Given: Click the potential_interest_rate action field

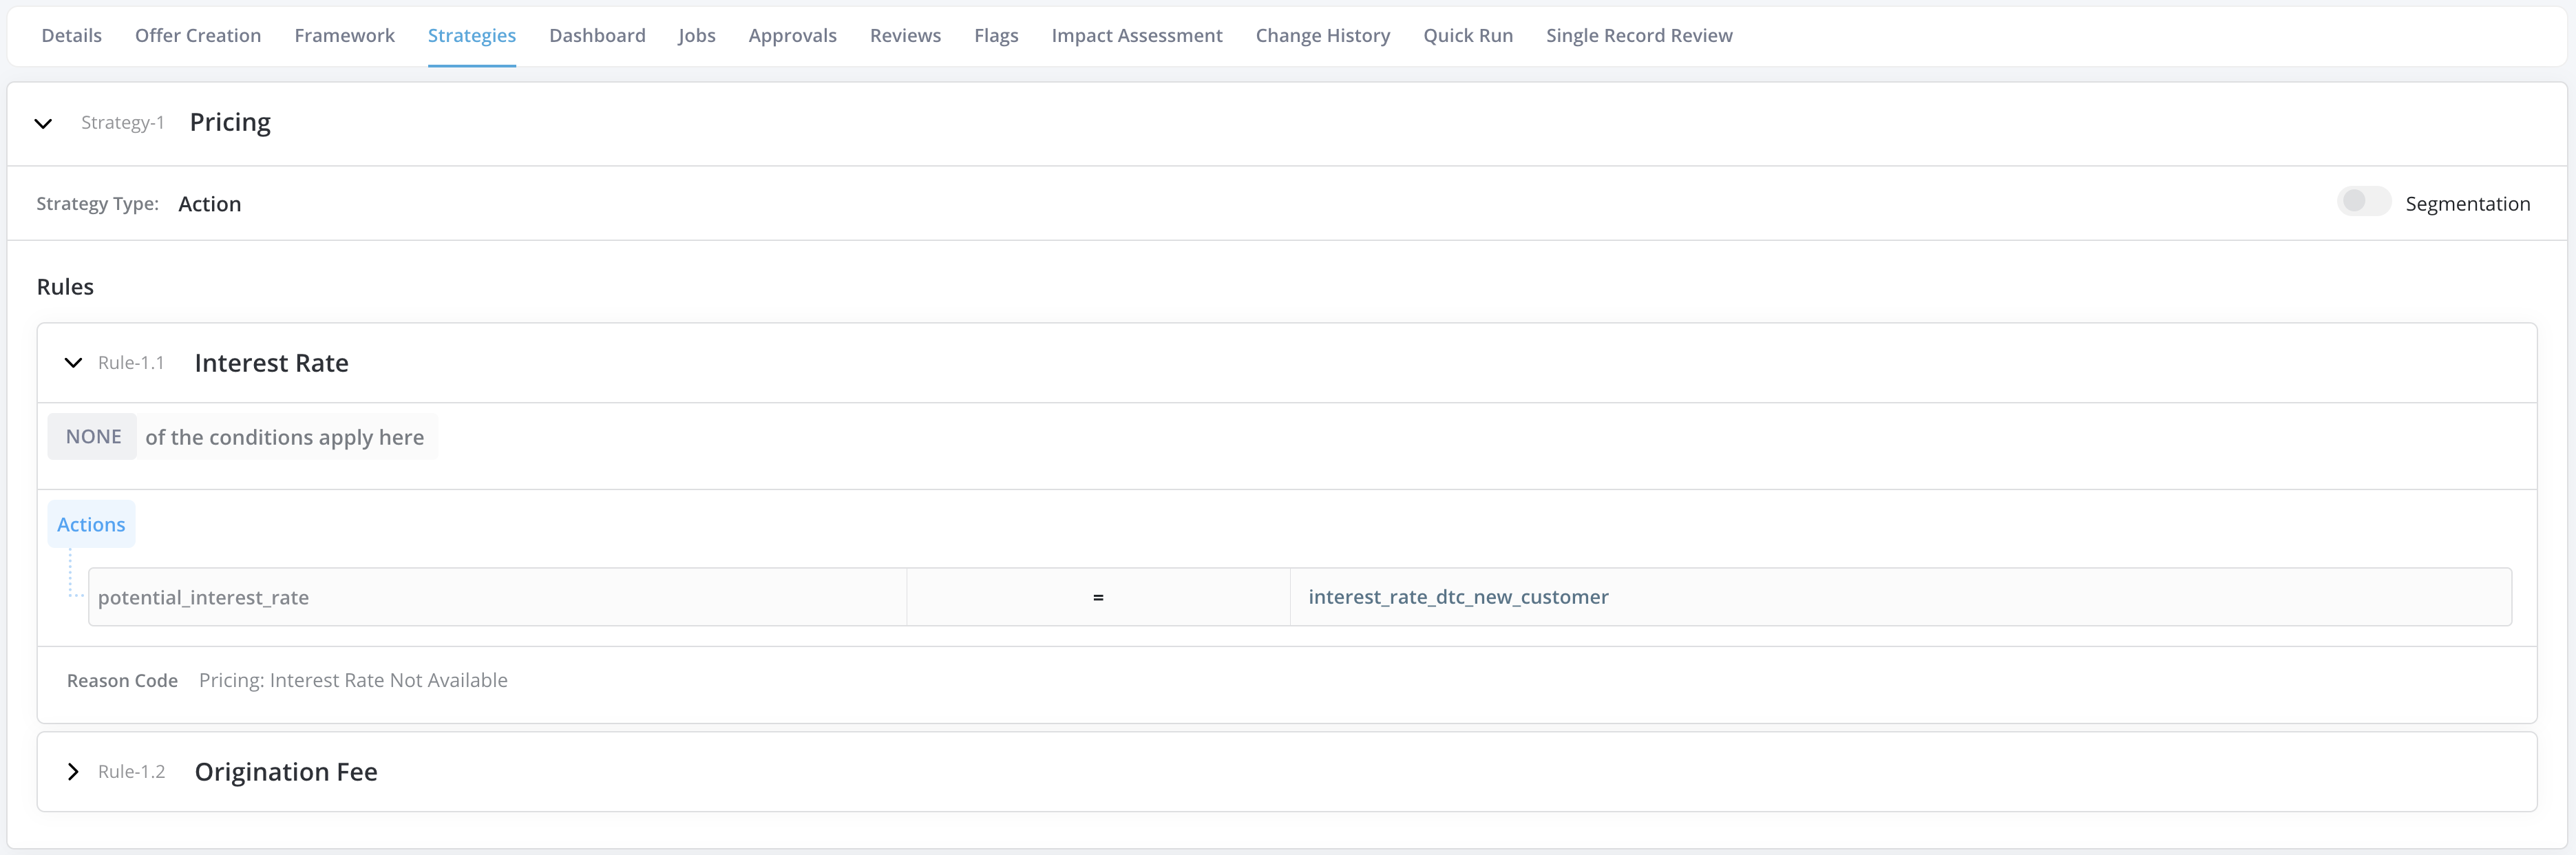Looking at the screenshot, I should click(497, 598).
